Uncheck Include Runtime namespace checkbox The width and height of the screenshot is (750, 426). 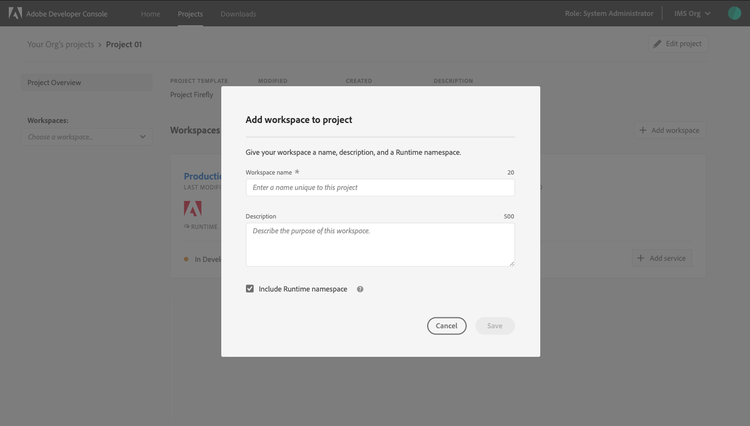point(250,289)
